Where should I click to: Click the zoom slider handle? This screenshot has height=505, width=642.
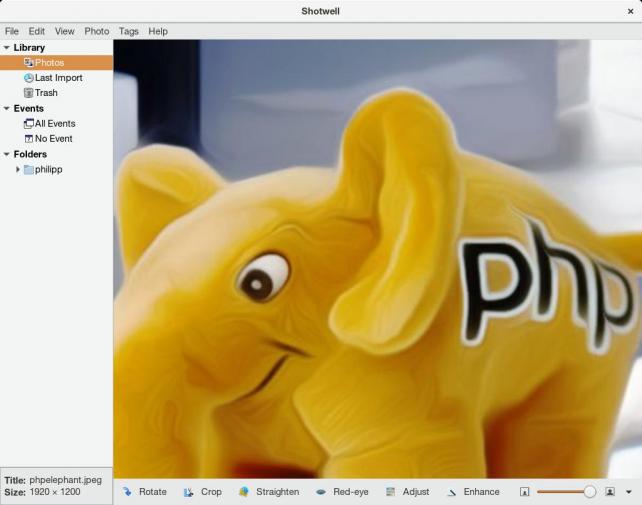[590, 492]
